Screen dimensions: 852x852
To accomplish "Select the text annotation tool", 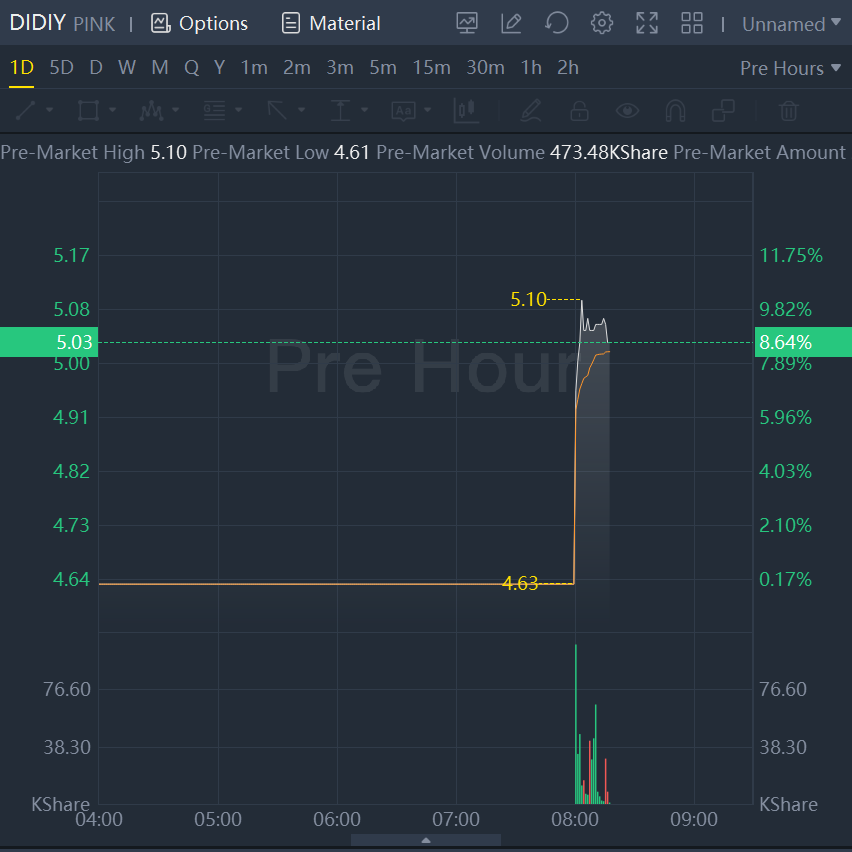I will click(x=403, y=111).
